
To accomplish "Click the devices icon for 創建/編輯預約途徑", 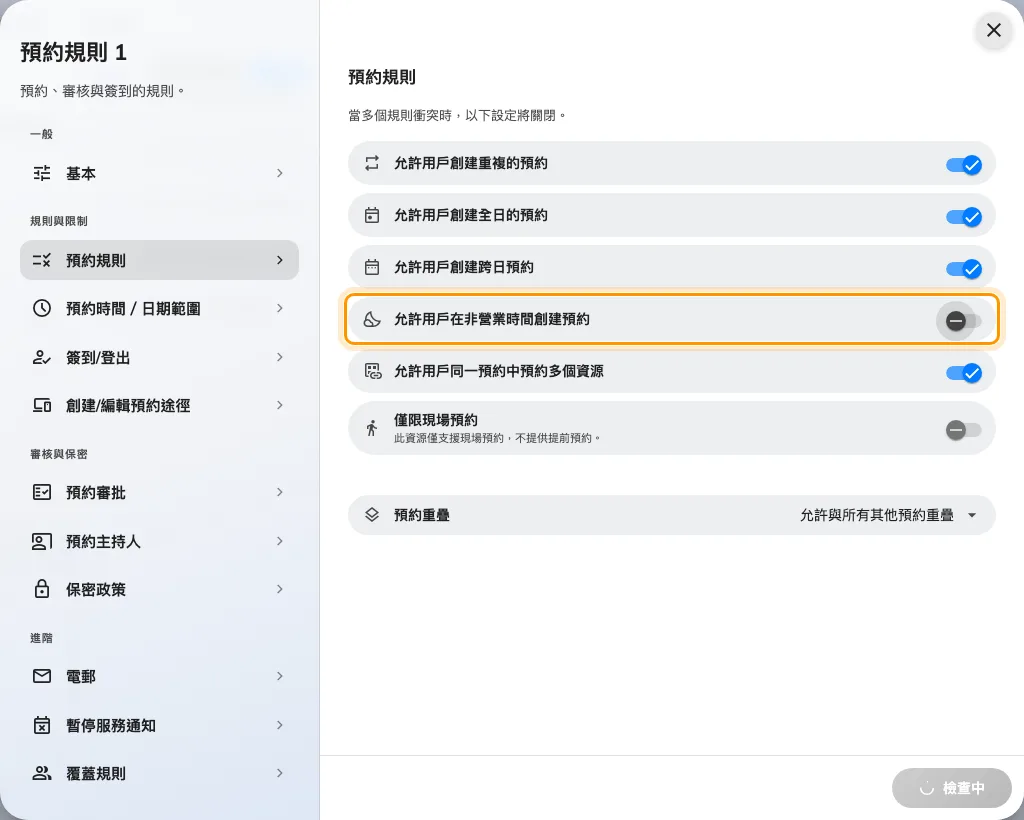I will coord(42,405).
